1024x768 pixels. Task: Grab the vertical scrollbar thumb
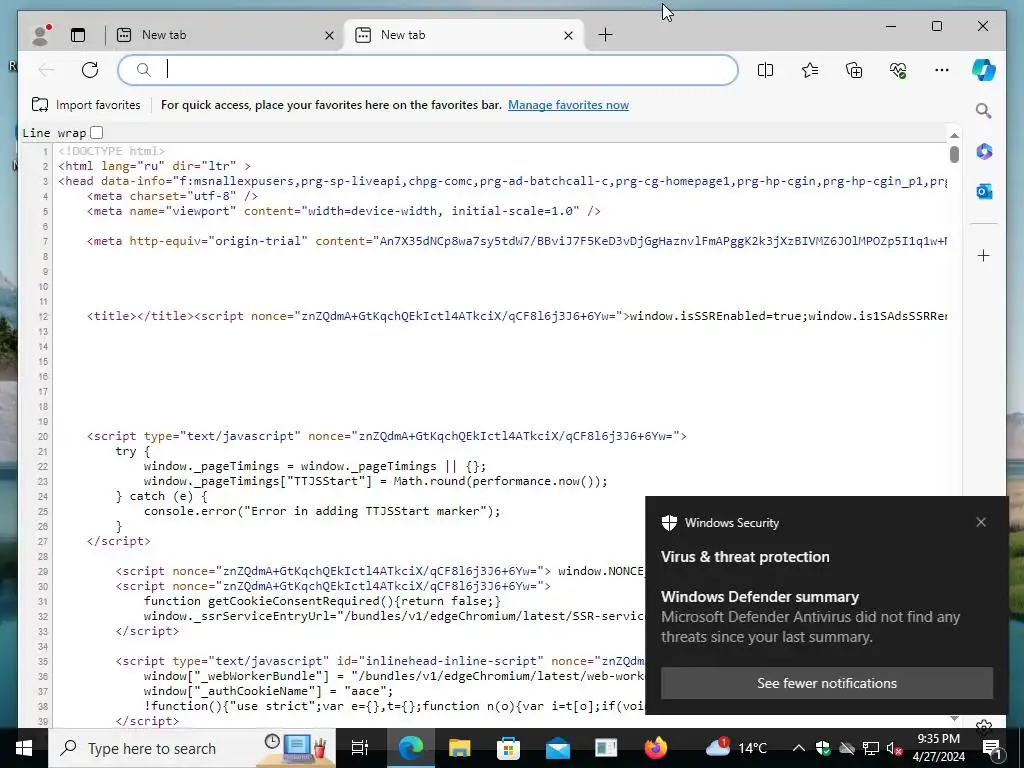[954, 154]
